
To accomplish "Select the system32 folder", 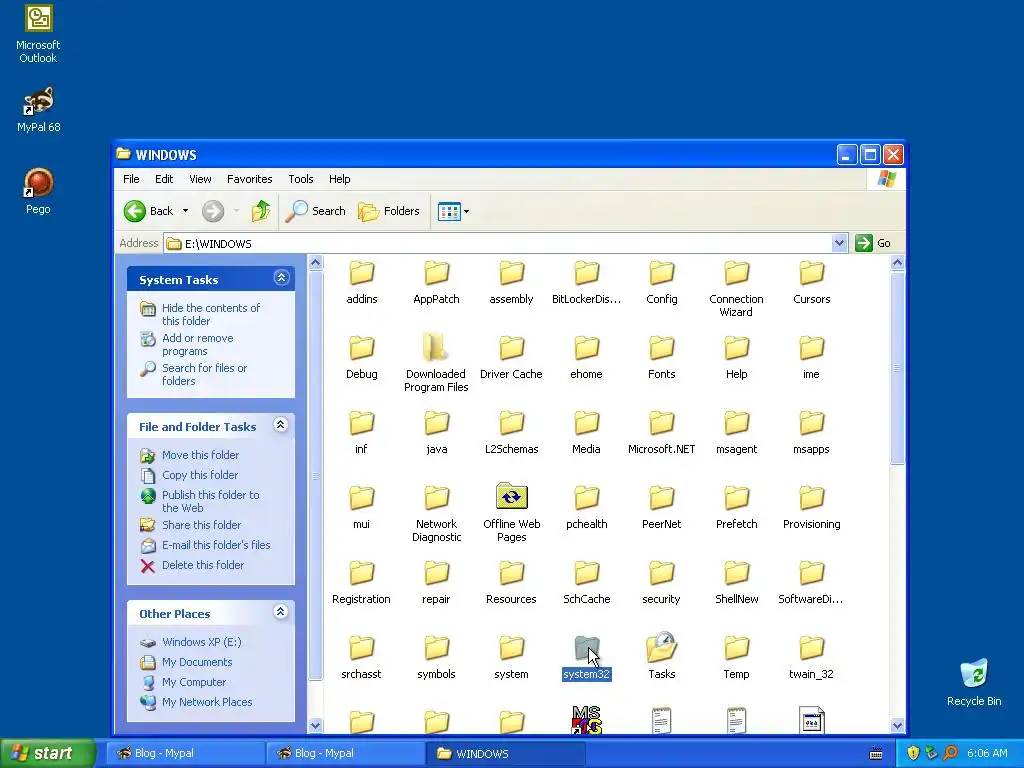I will [586, 658].
